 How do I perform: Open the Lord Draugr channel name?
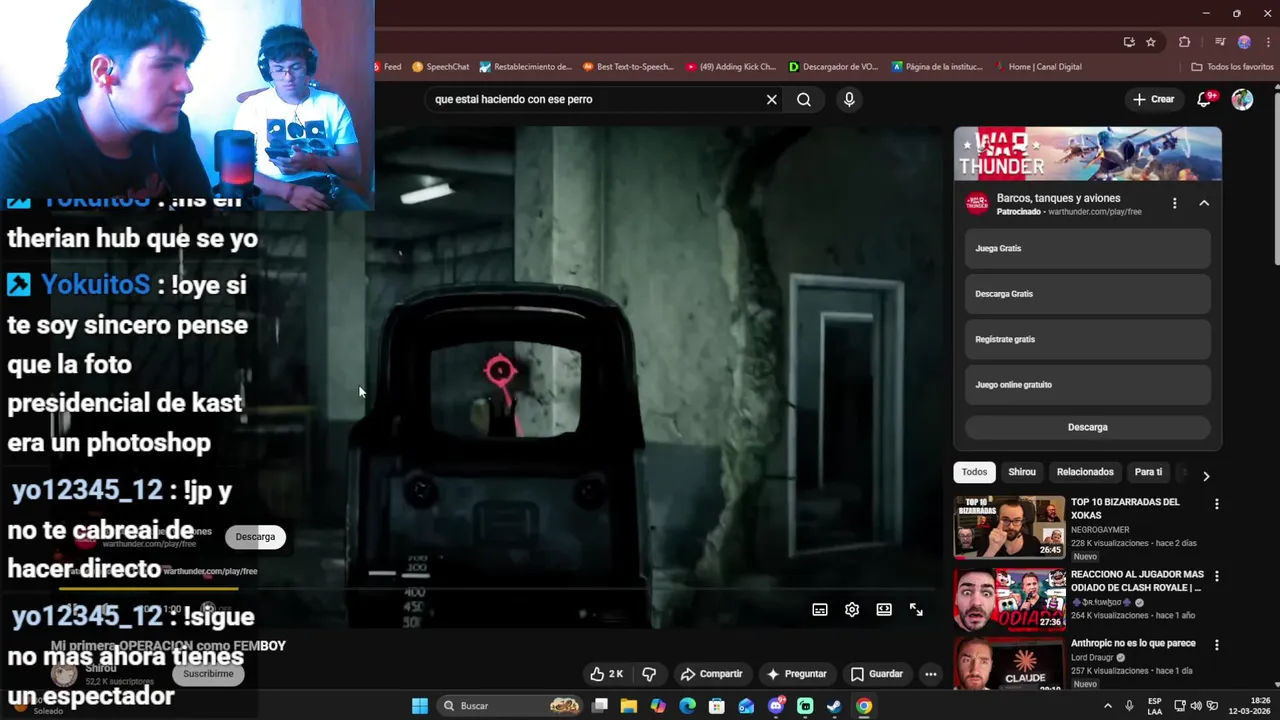coord(1093,658)
